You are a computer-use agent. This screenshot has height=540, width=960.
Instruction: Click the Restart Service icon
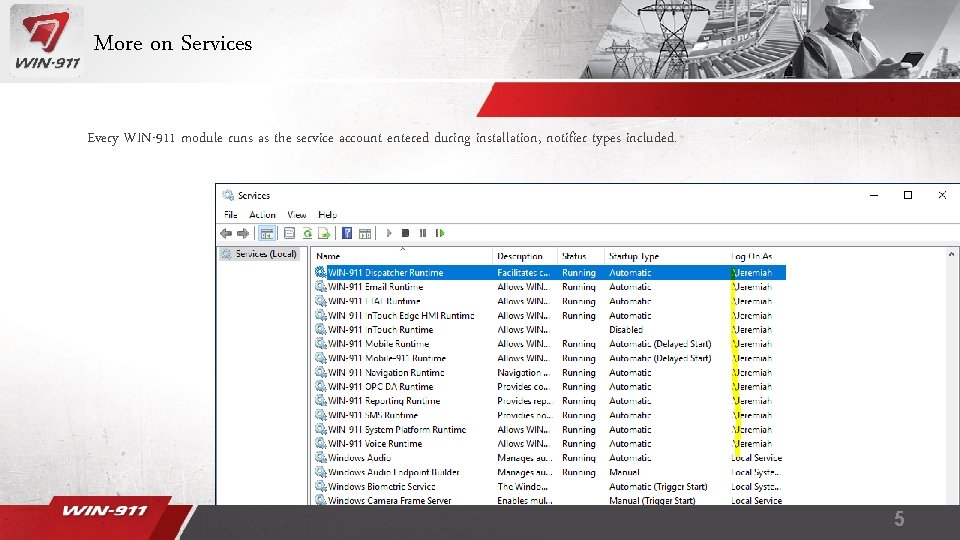tap(440, 233)
